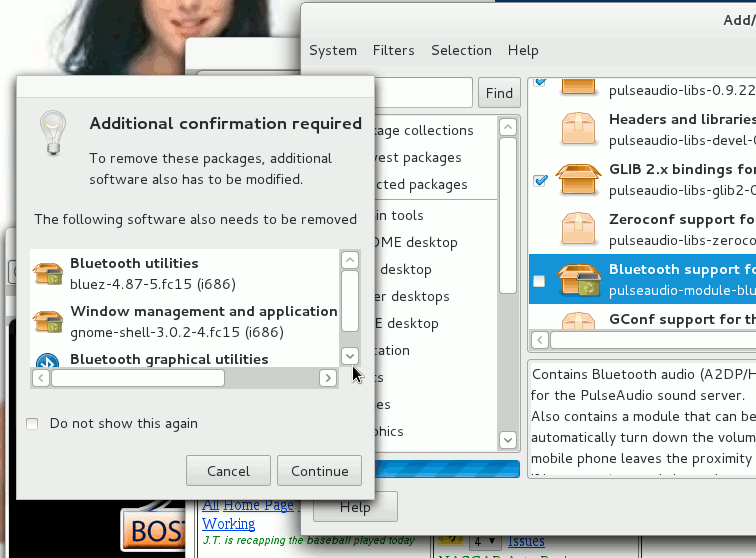
Task: Click the Bluetooth graphical utilities title
Action: coord(169,359)
